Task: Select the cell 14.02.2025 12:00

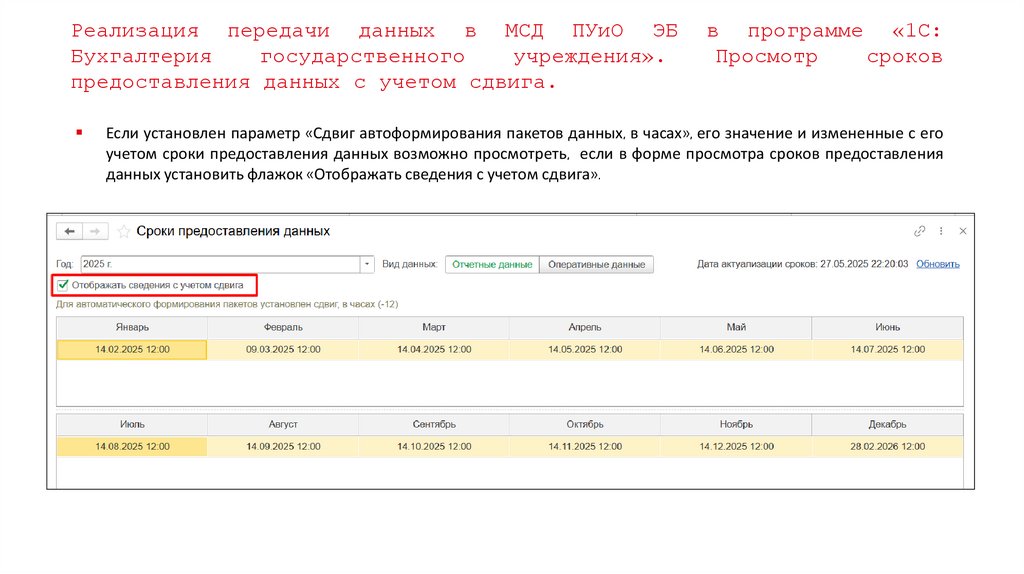Action: point(132,349)
